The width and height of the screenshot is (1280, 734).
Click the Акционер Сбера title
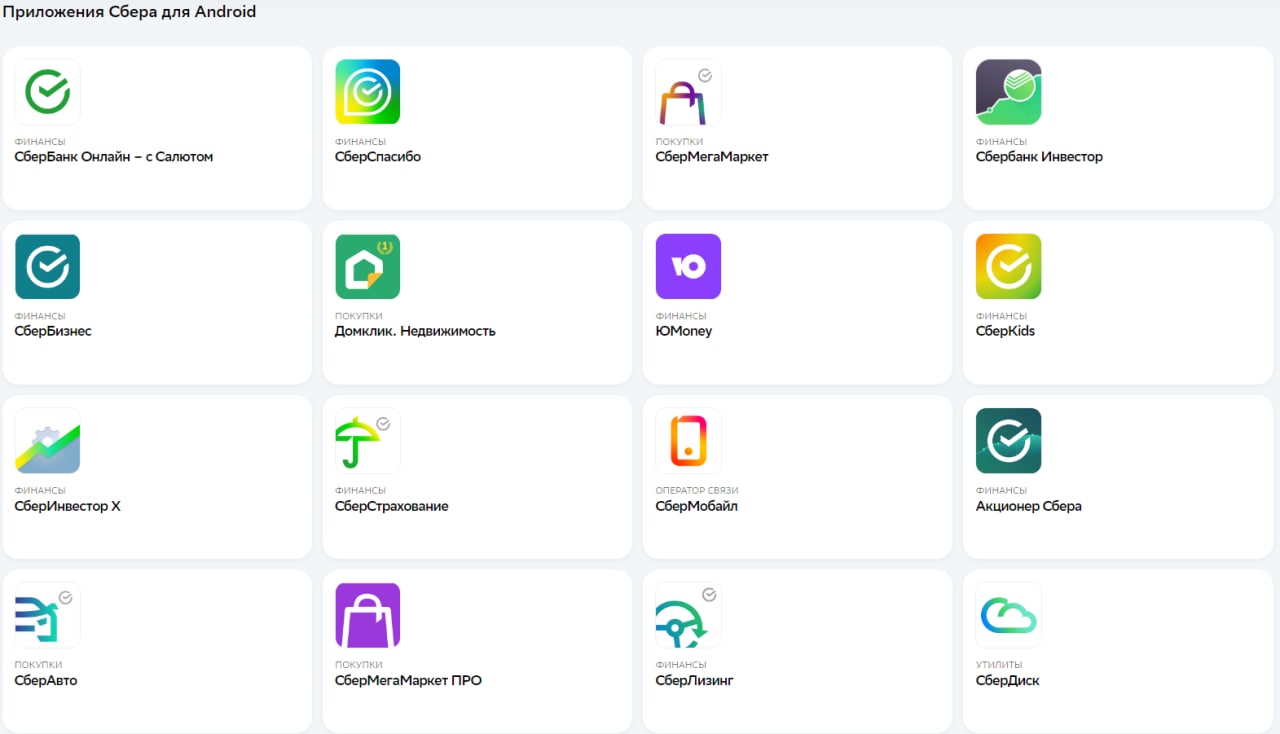[x=1029, y=506]
